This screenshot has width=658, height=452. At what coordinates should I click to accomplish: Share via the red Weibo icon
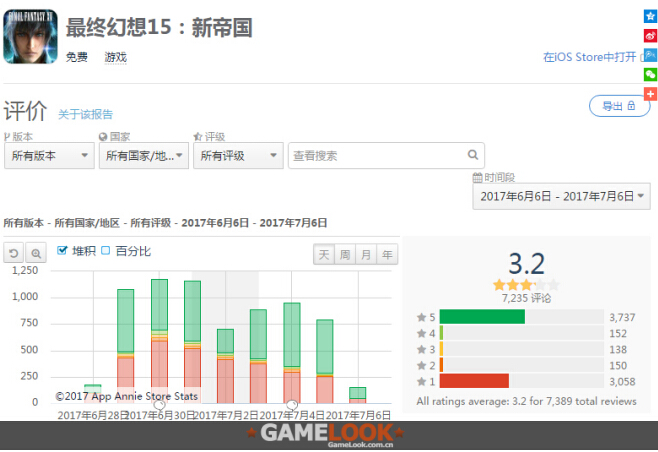650,36
